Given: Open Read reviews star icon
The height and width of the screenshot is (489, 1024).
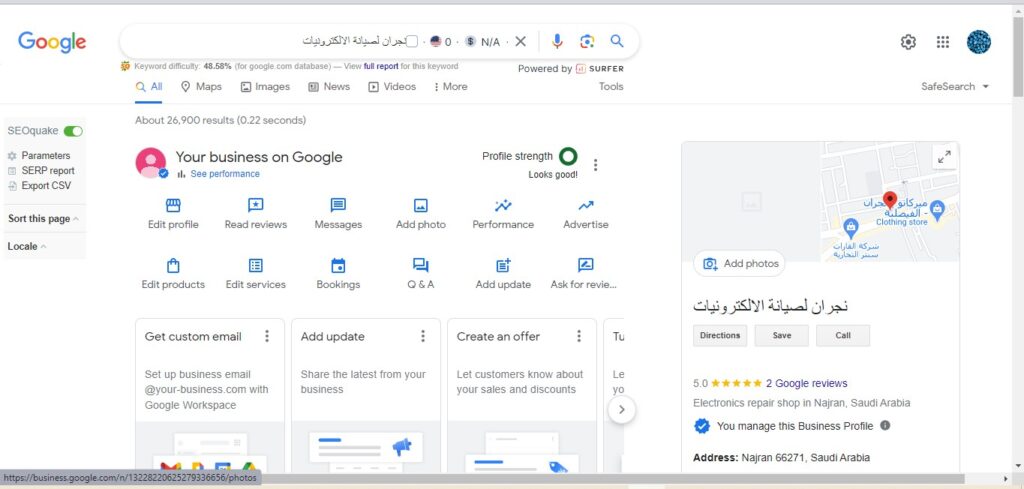Looking at the screenshot, I should (x=255, y=206).
